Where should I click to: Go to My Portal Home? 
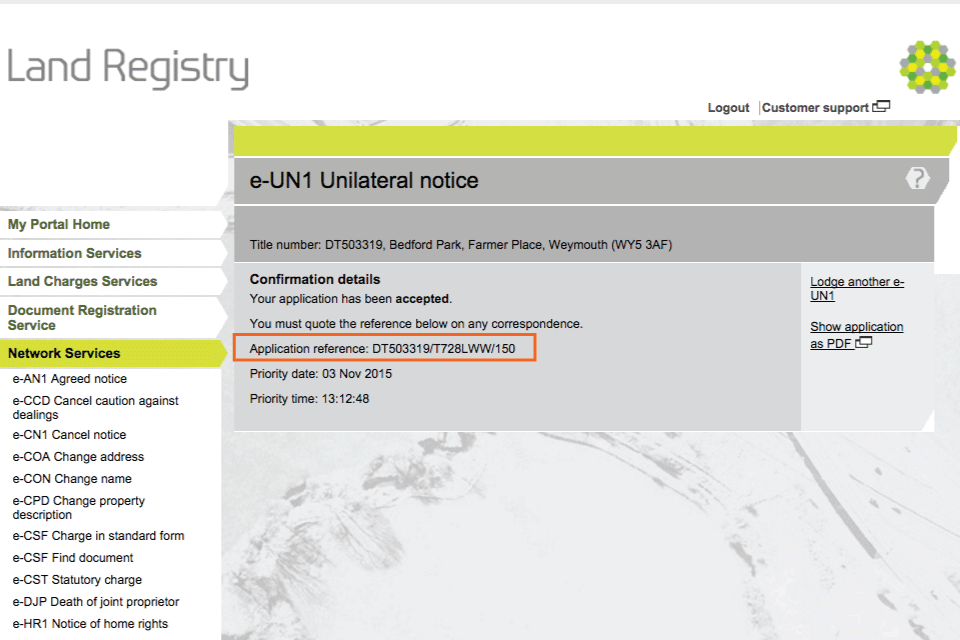(x=59, y=225)
